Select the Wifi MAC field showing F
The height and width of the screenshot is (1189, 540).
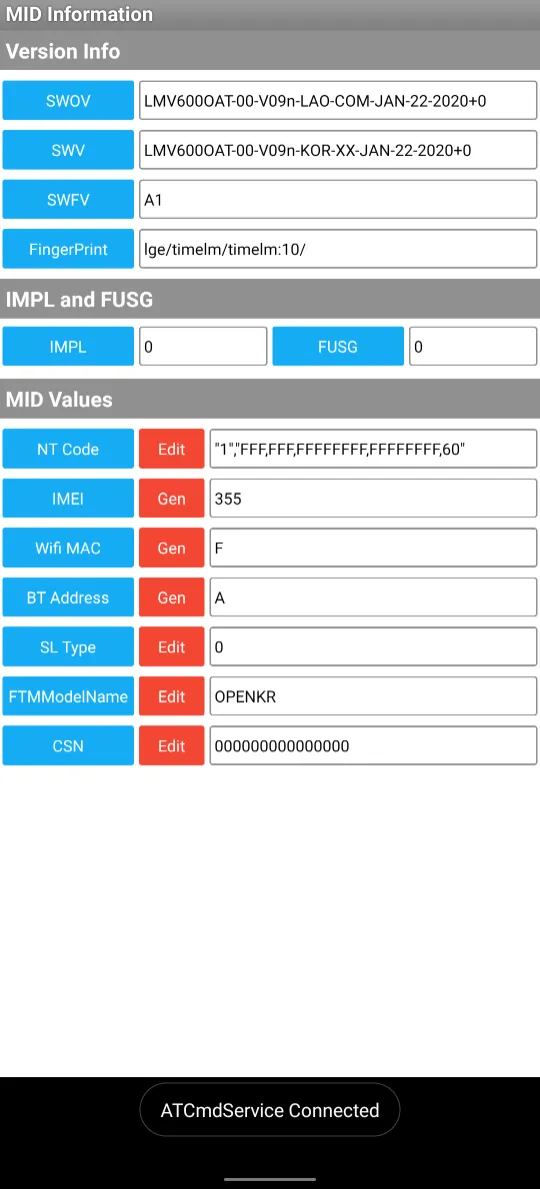(373, 547)
